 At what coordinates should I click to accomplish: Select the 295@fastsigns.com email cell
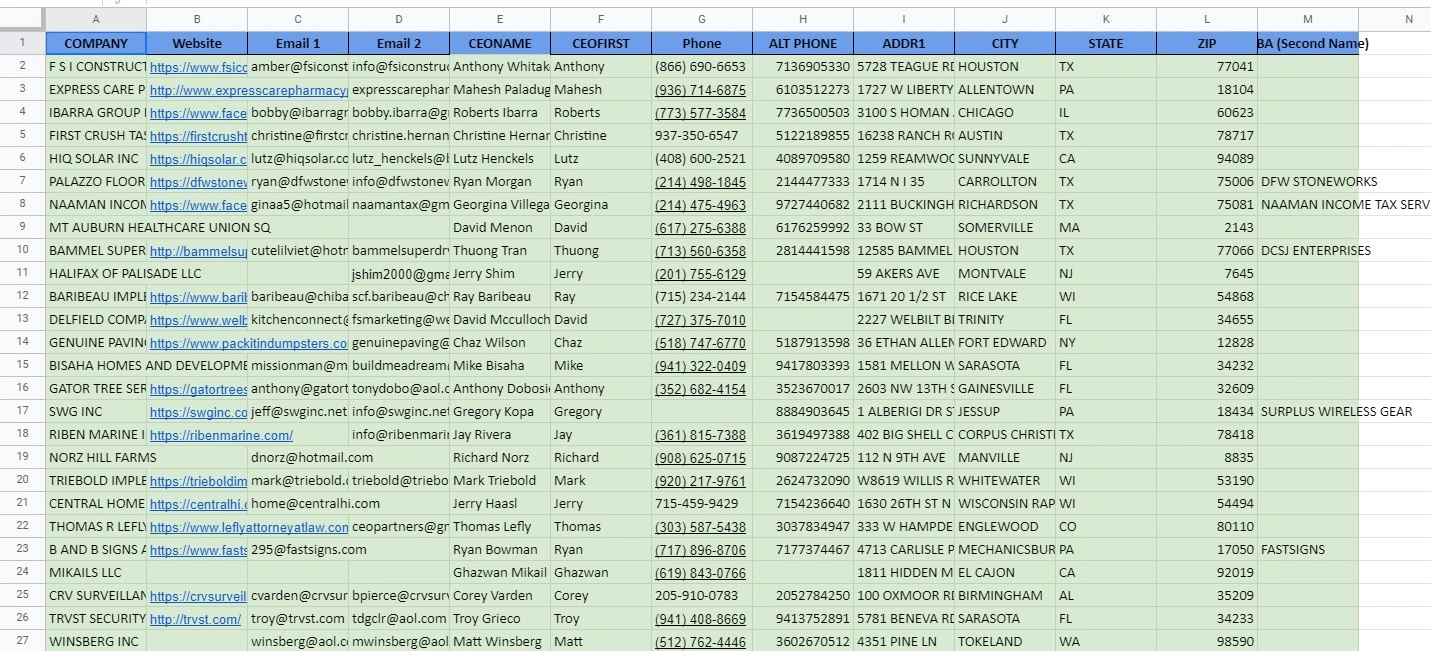tap(298, 550)
